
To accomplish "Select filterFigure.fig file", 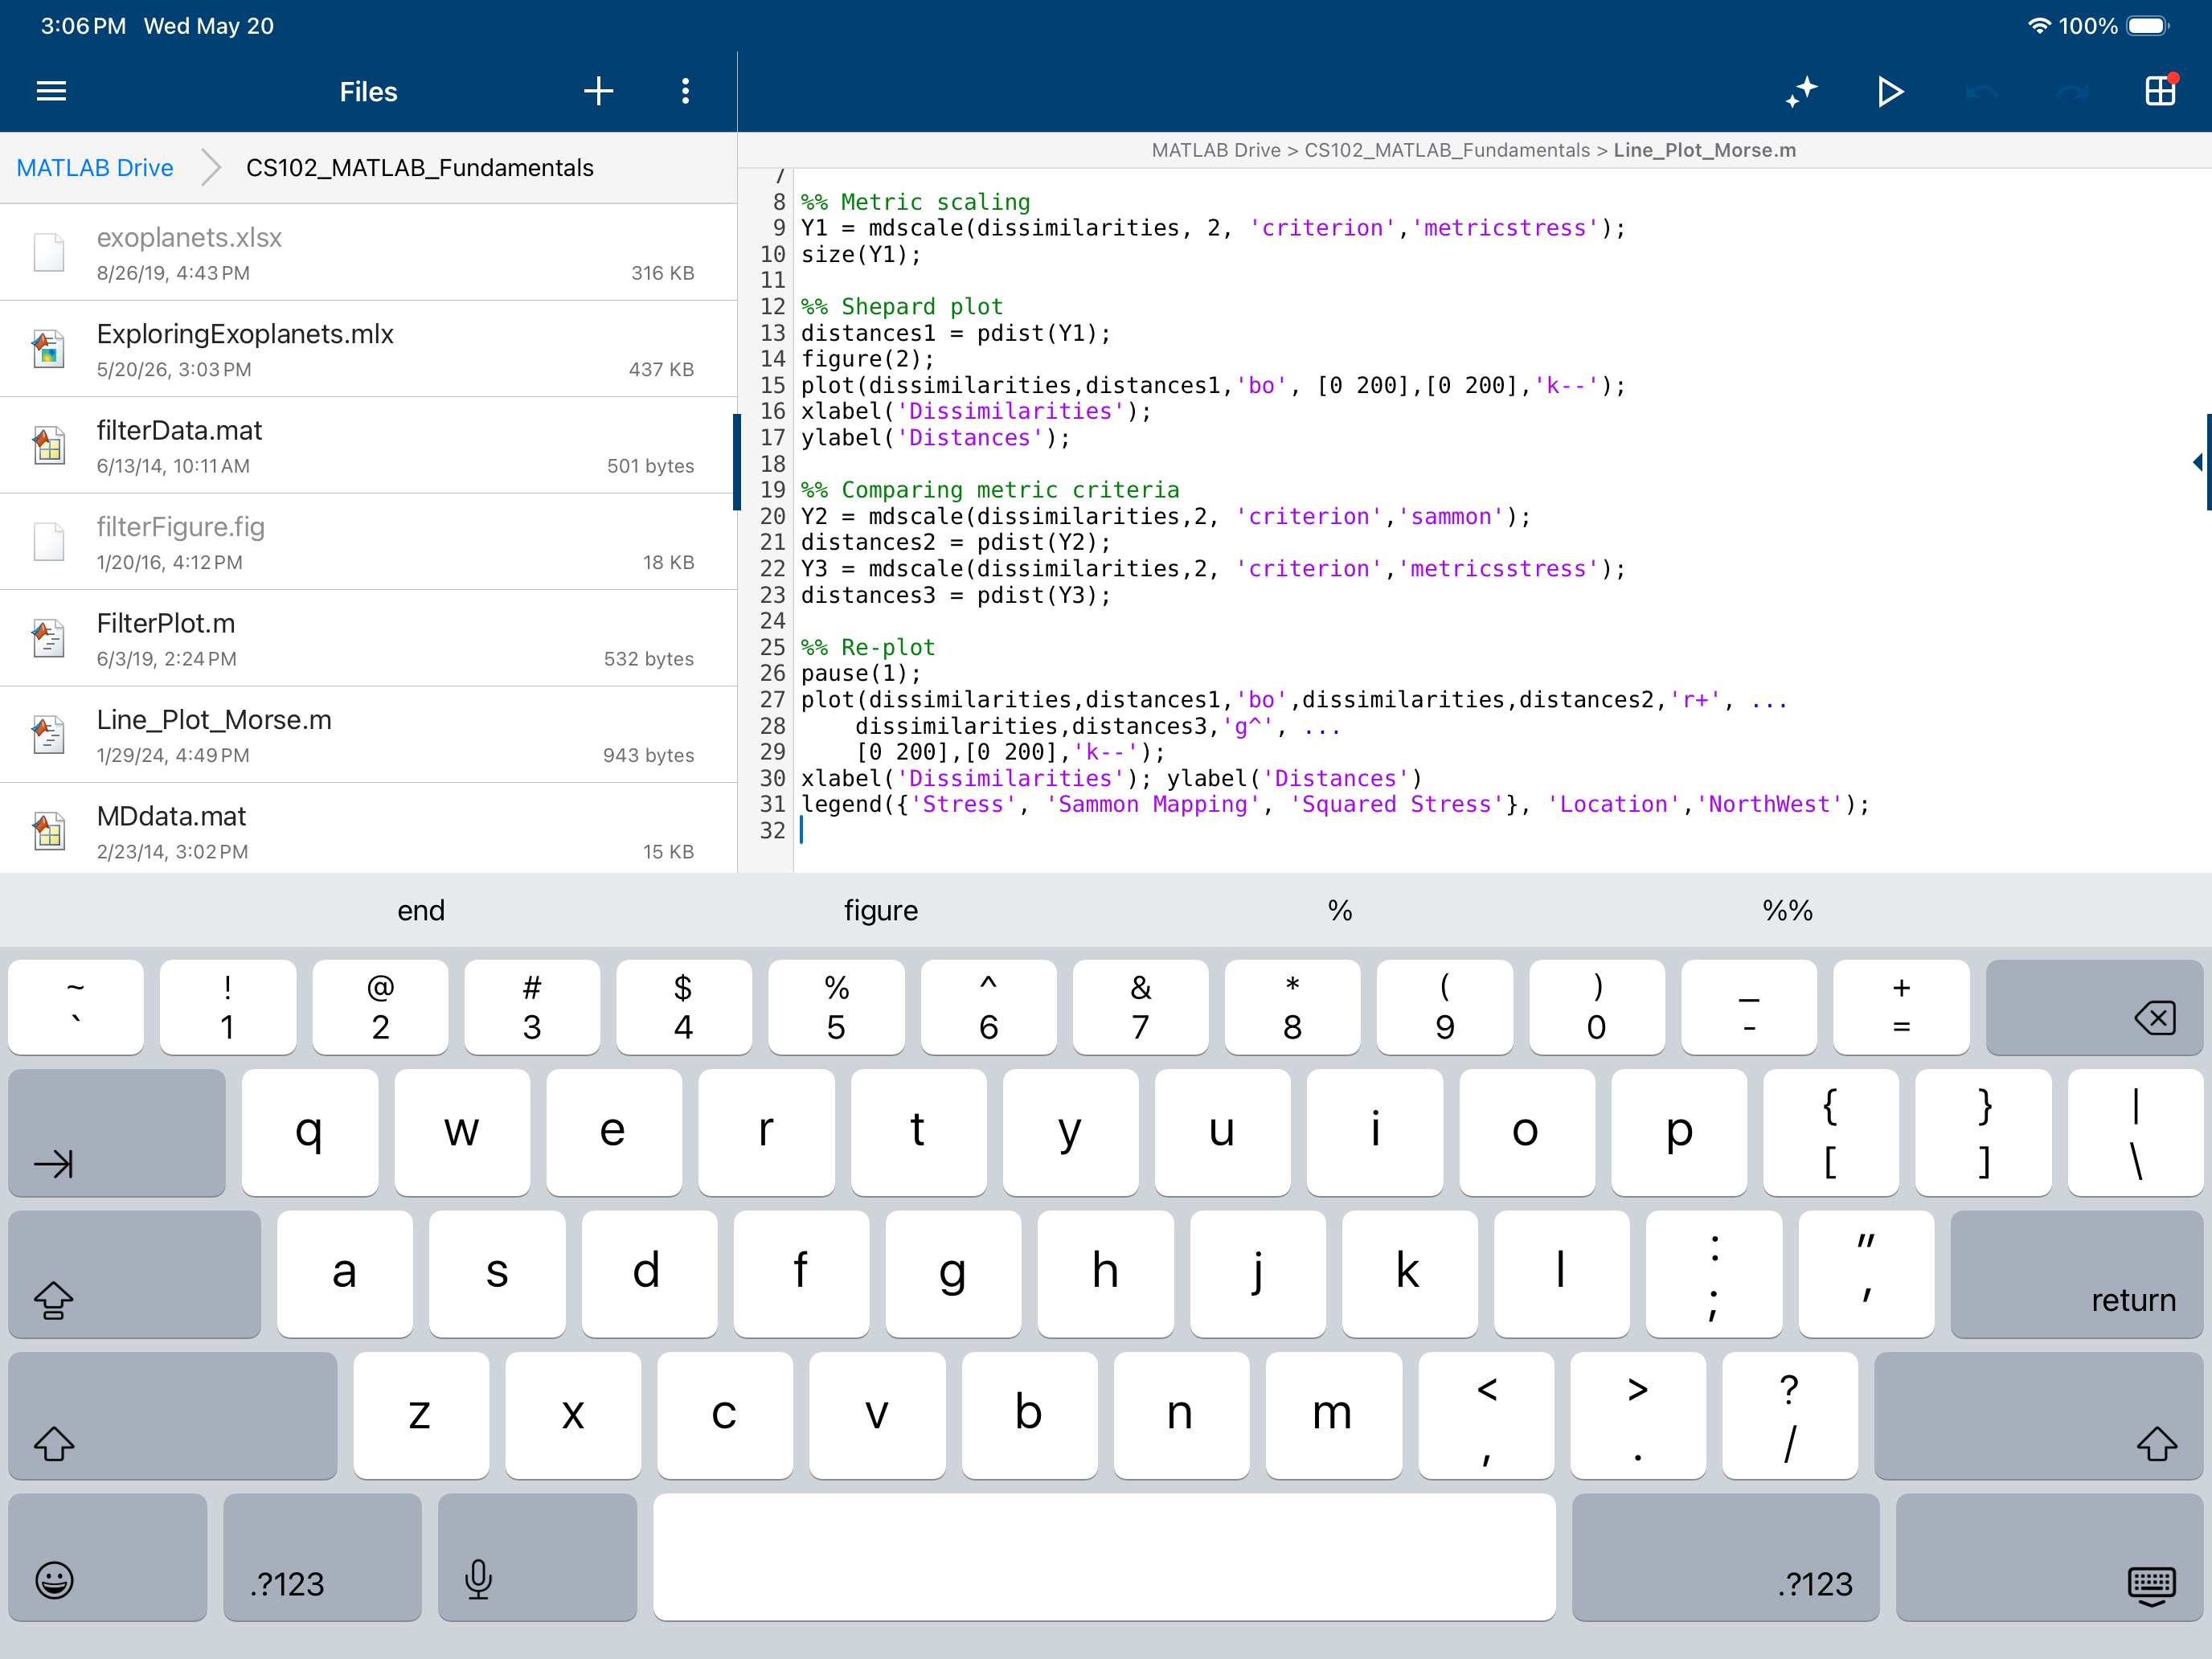I will tap(368, 542).
